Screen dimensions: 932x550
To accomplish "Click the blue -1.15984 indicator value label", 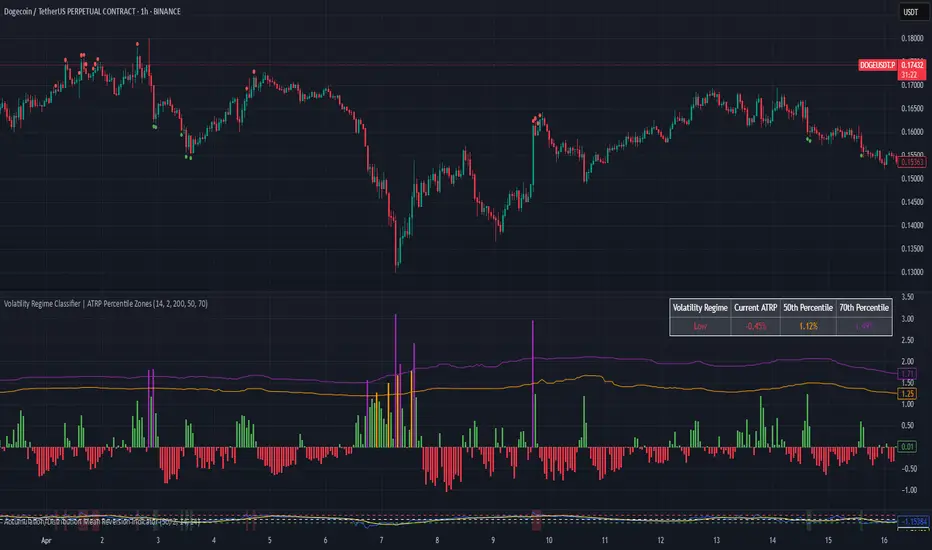I will point(913,521).
